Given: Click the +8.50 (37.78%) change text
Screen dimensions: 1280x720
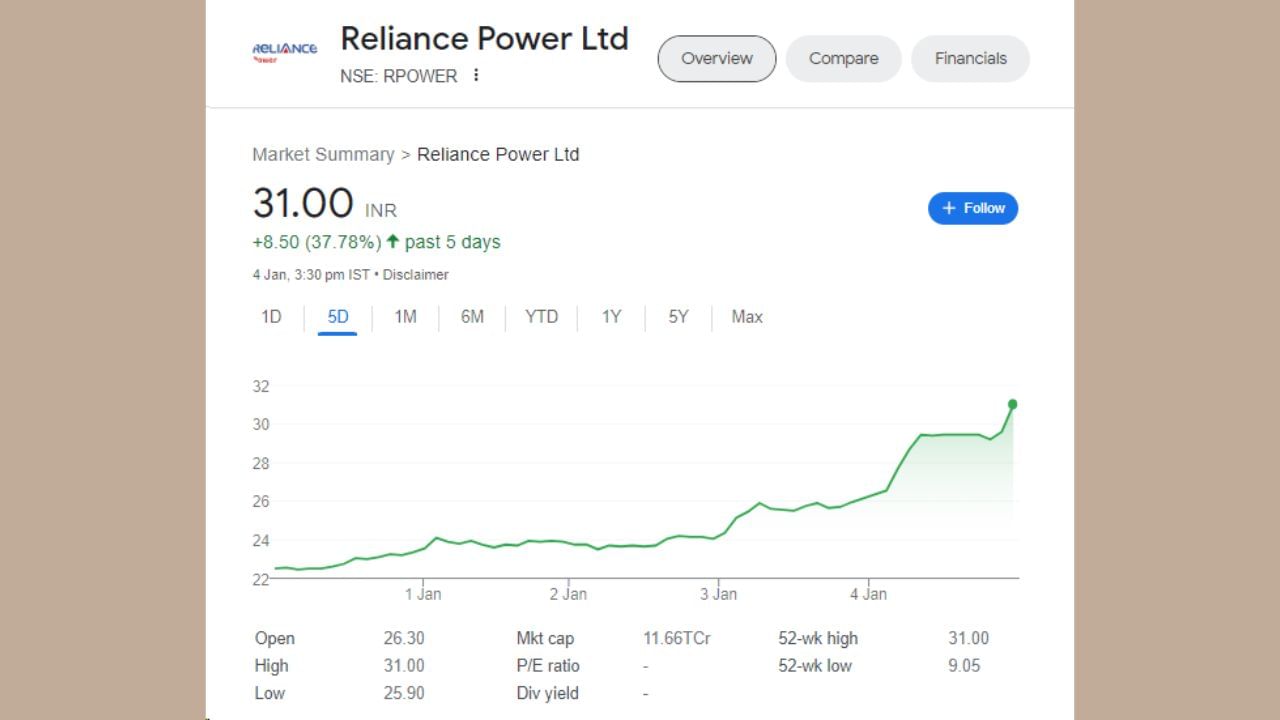Looking at the screenshot, I should coord(316,242).
